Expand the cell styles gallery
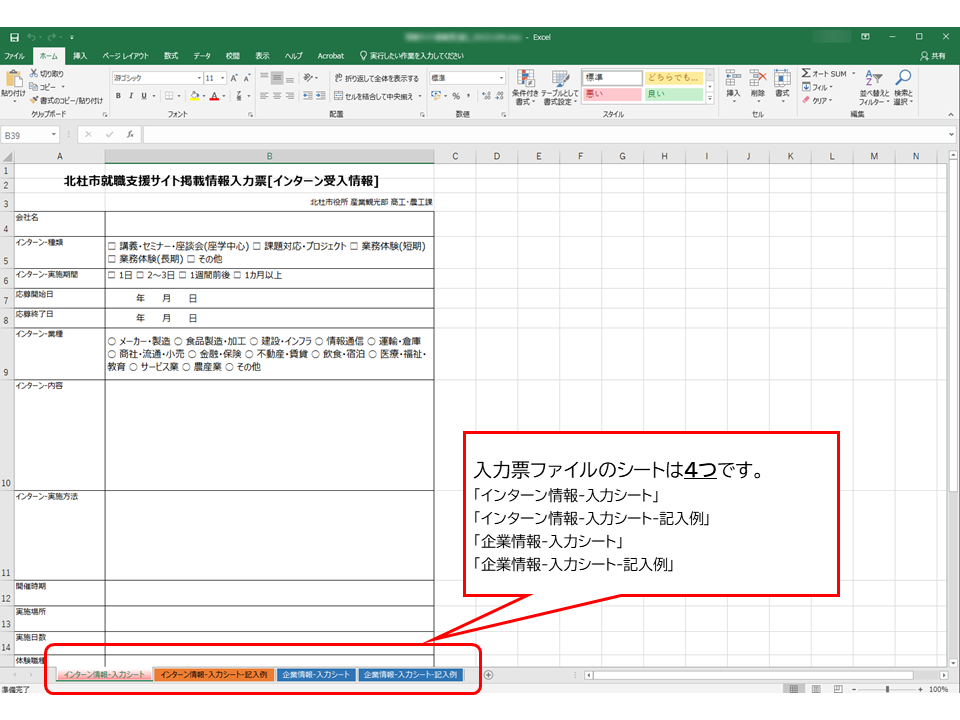Viewport: 960px width, 720px height. [x=710, y=98]
